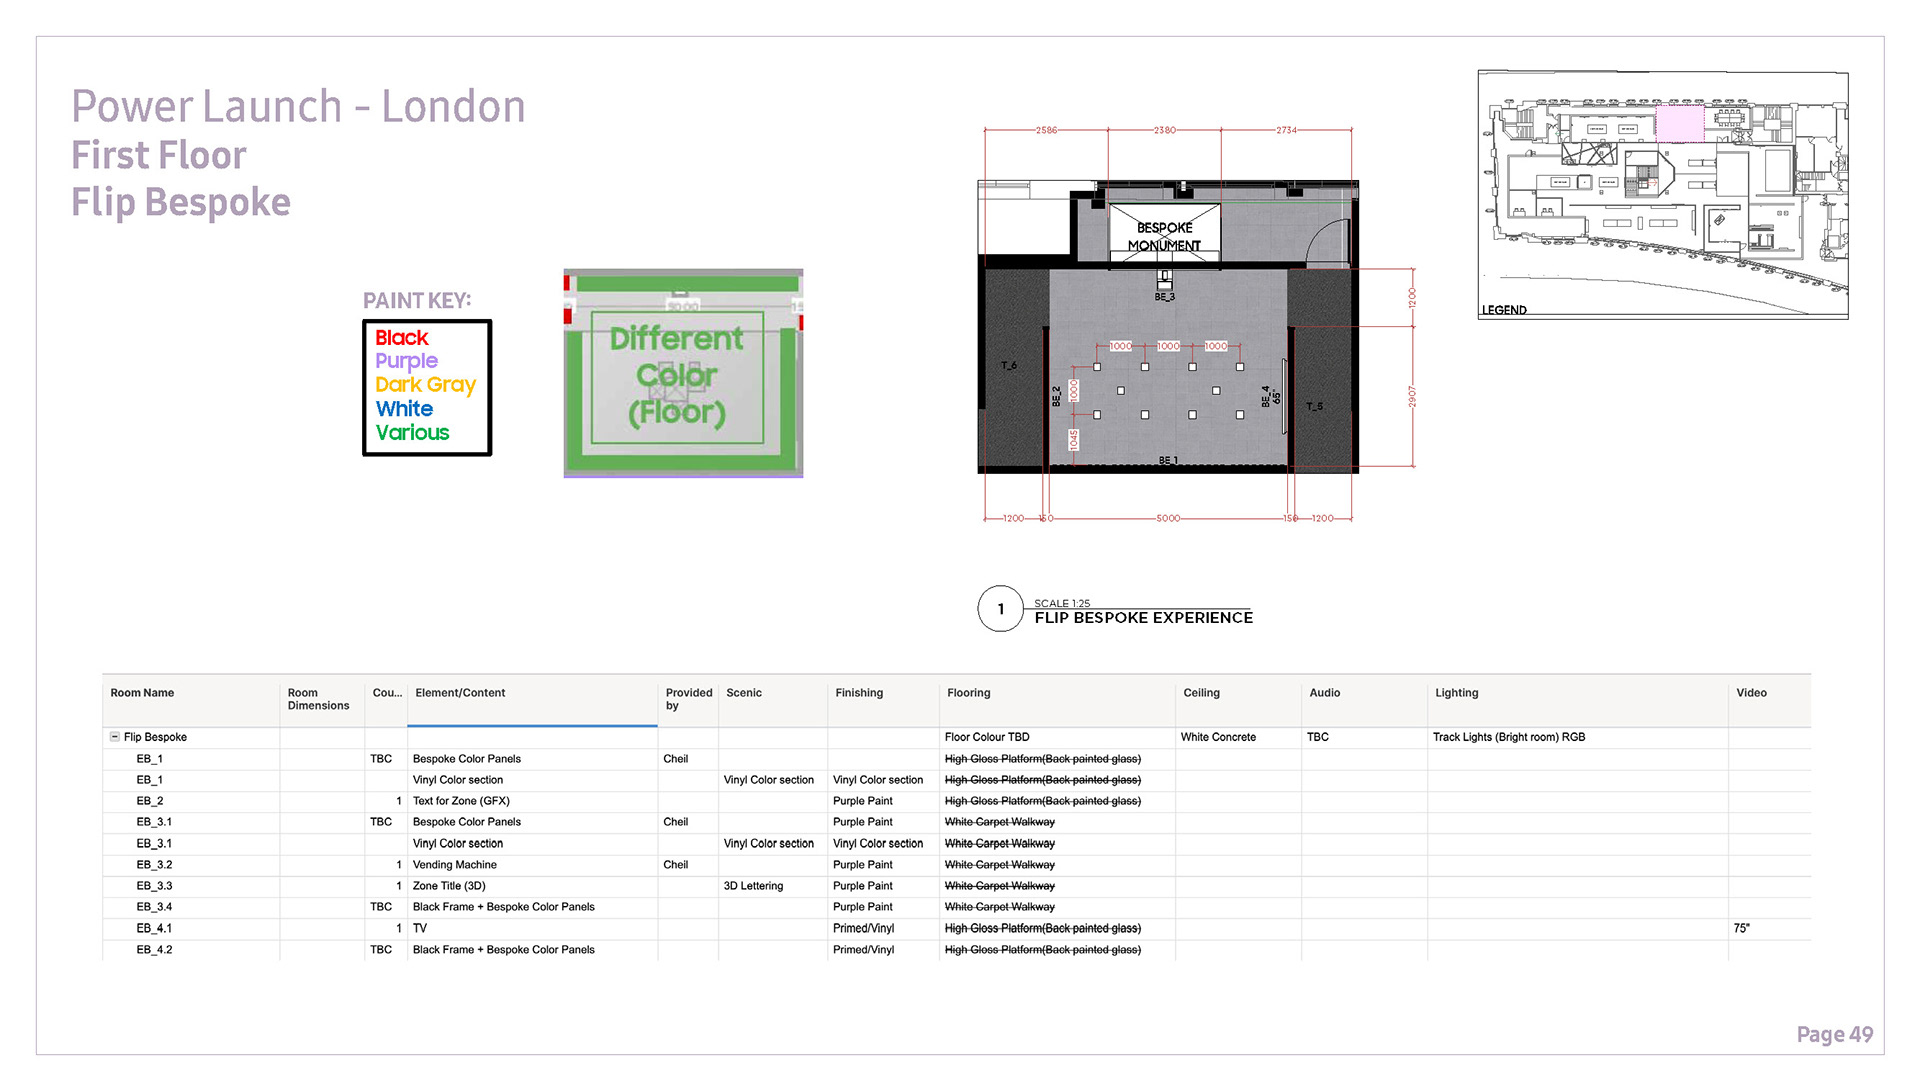Click the Black label in Paint Key
1920x1091 pixels.
401,338
